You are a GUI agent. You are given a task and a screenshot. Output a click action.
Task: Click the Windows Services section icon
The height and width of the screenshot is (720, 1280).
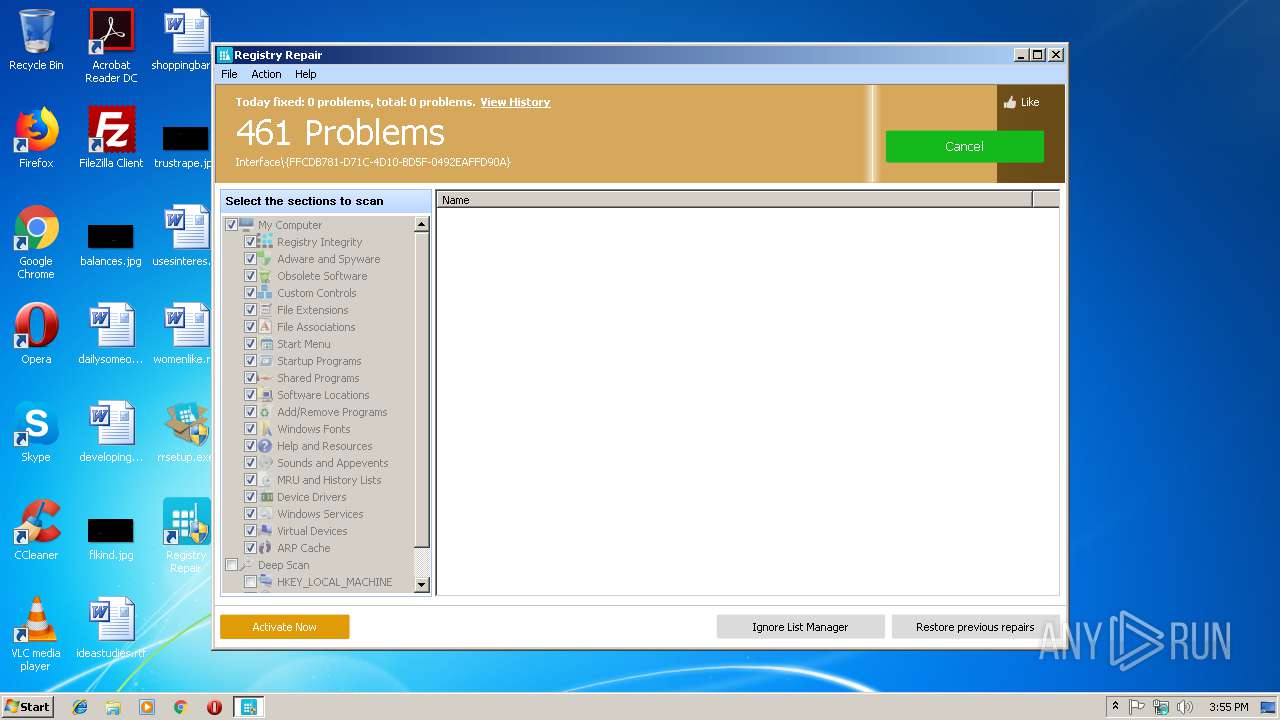[x=266, y=514]
